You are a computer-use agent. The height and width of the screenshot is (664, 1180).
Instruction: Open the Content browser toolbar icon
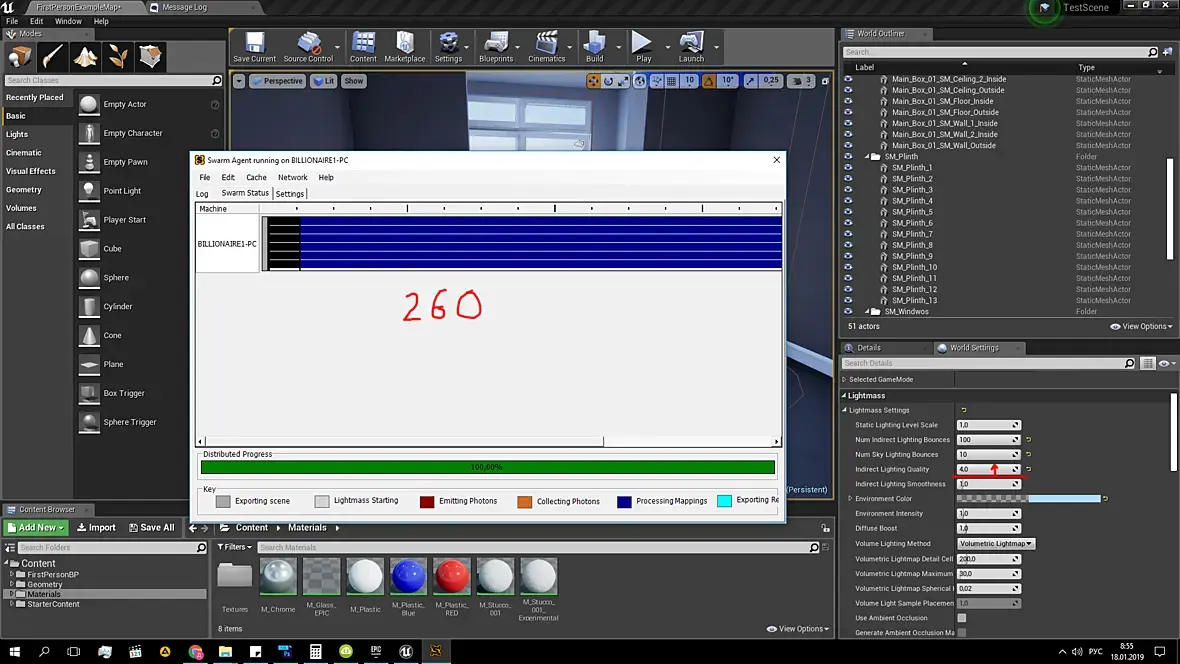[363, 47]
